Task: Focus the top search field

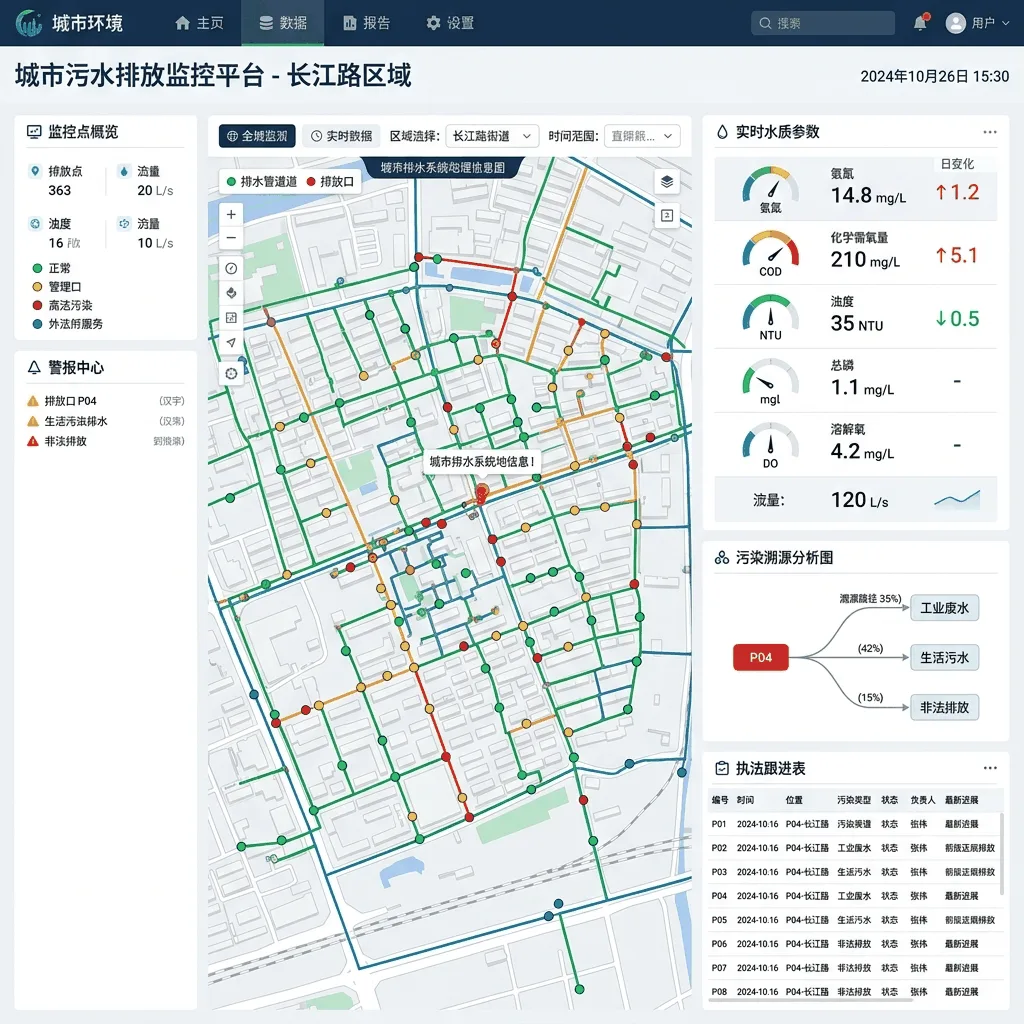Action: point(823,23)
